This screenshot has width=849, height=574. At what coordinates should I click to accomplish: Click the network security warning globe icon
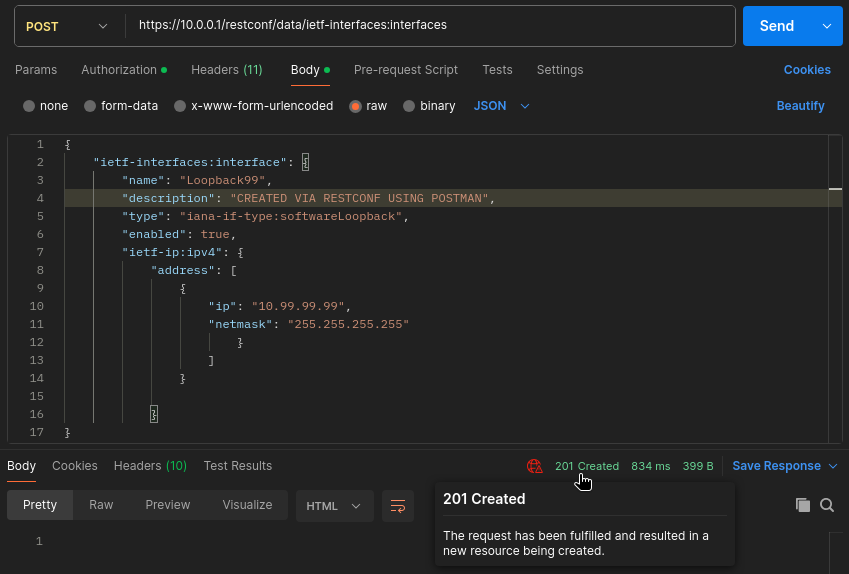click(534, 466)
